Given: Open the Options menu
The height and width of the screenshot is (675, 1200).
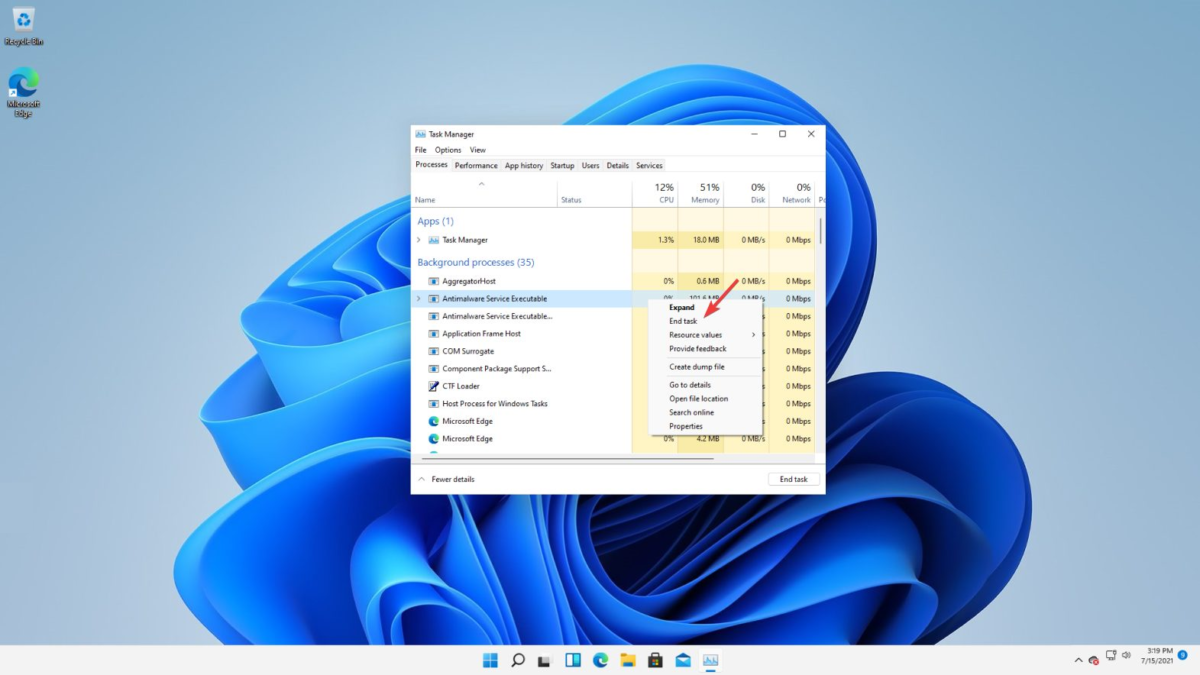Looking at the screenshot, I should coord(447,149).
